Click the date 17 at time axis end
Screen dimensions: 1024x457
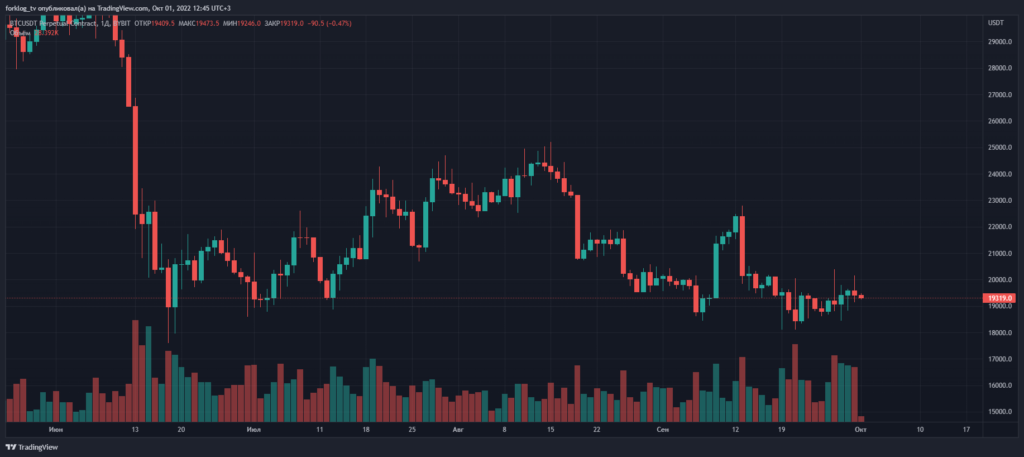[x=966, y=429]
